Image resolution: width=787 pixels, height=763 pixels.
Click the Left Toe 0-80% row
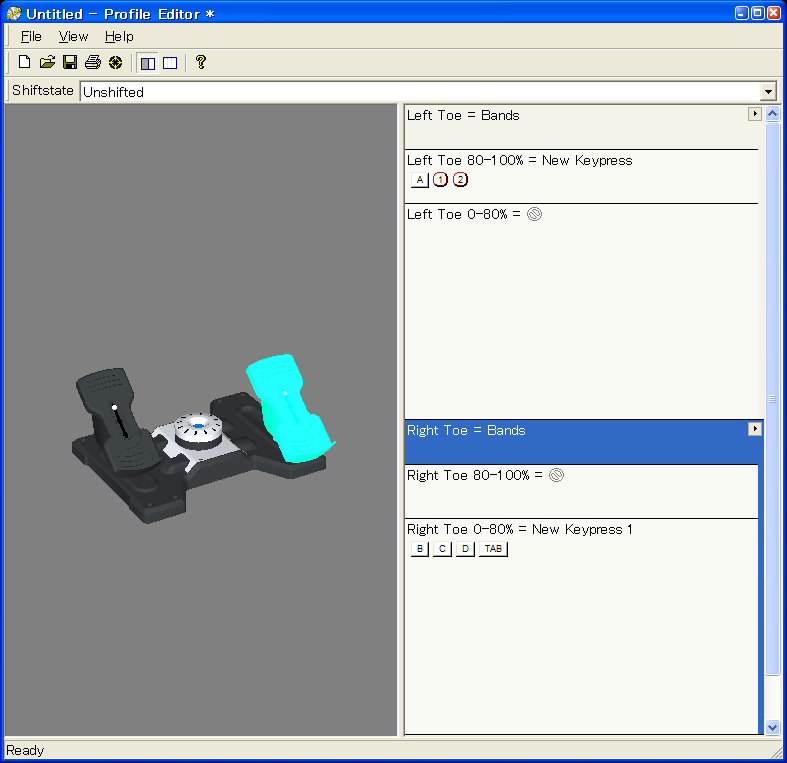click(581, 311)
